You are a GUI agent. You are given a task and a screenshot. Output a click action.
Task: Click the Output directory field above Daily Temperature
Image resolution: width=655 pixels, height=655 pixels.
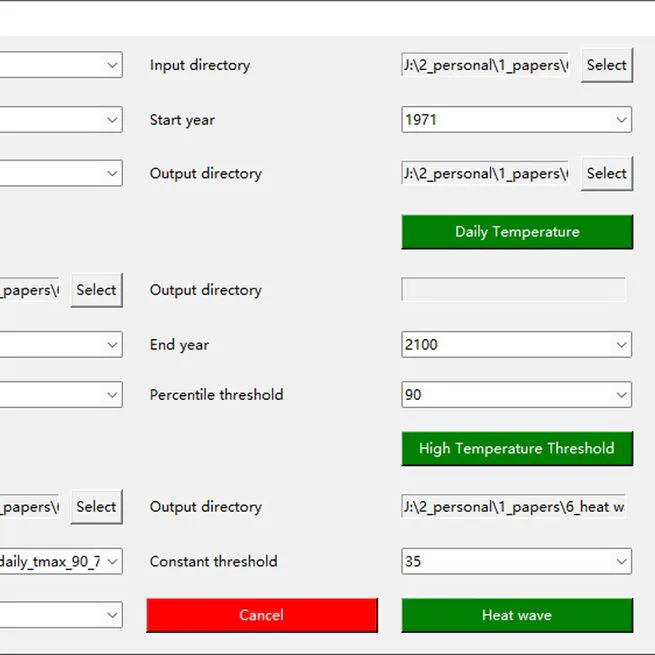pos(486,173)
